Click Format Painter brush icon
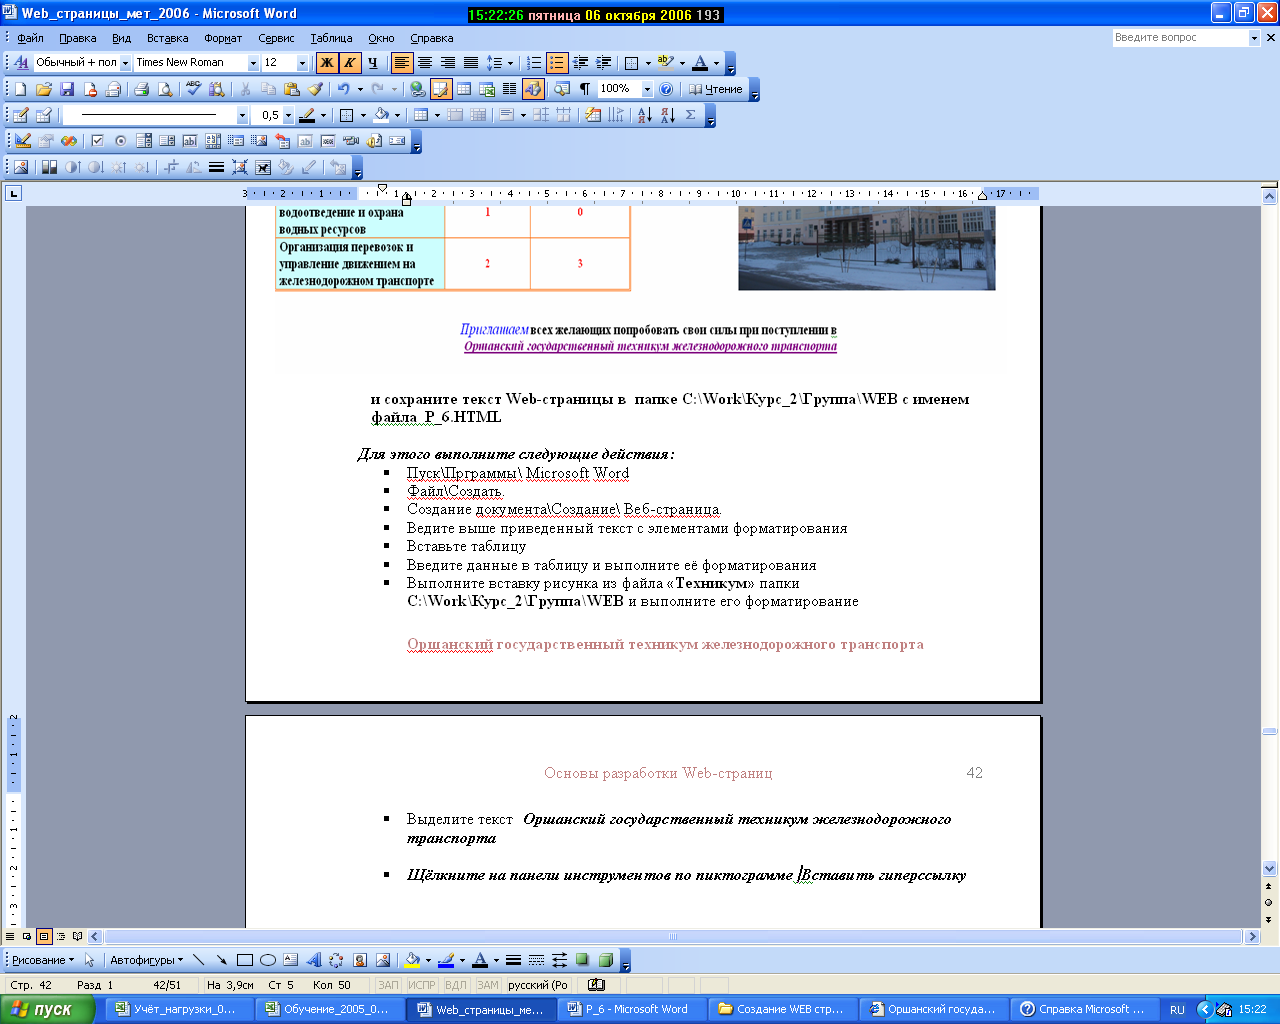1280x1024 pixels. click(x=315, y=89)
